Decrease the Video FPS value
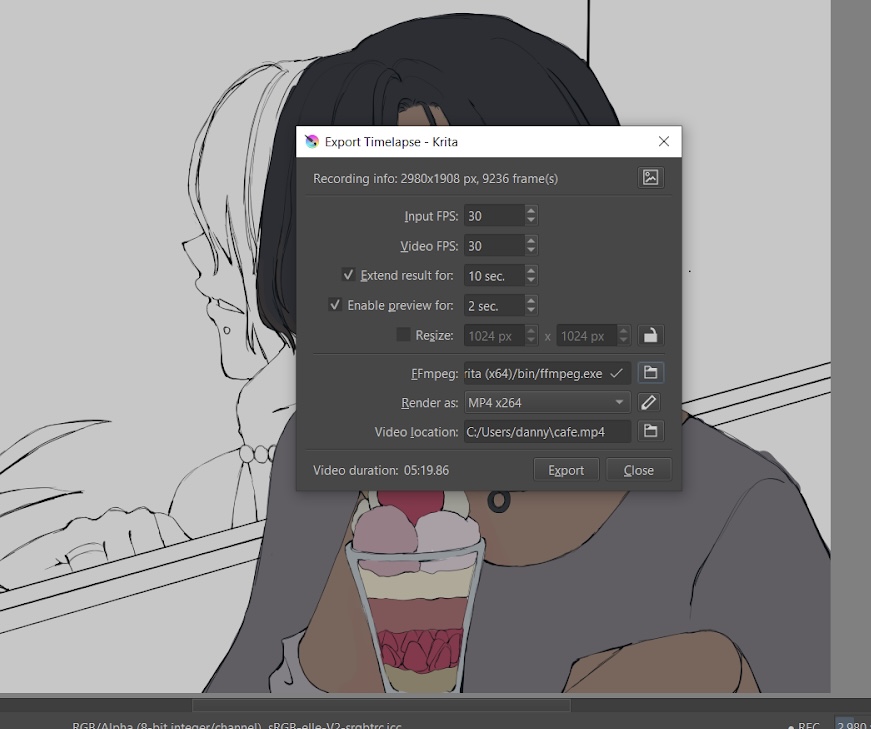Screen dimensions: 871x729 click(531, 250)
